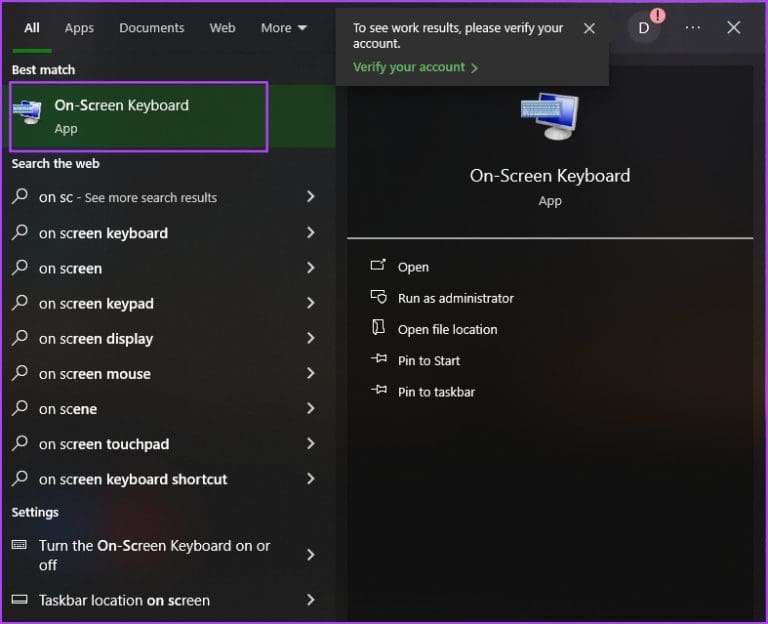The height and width of the screenshot is (624, 768).
Task: Dismiss the verify account notification
Action: pyautogui.click(x=589, y=29)
